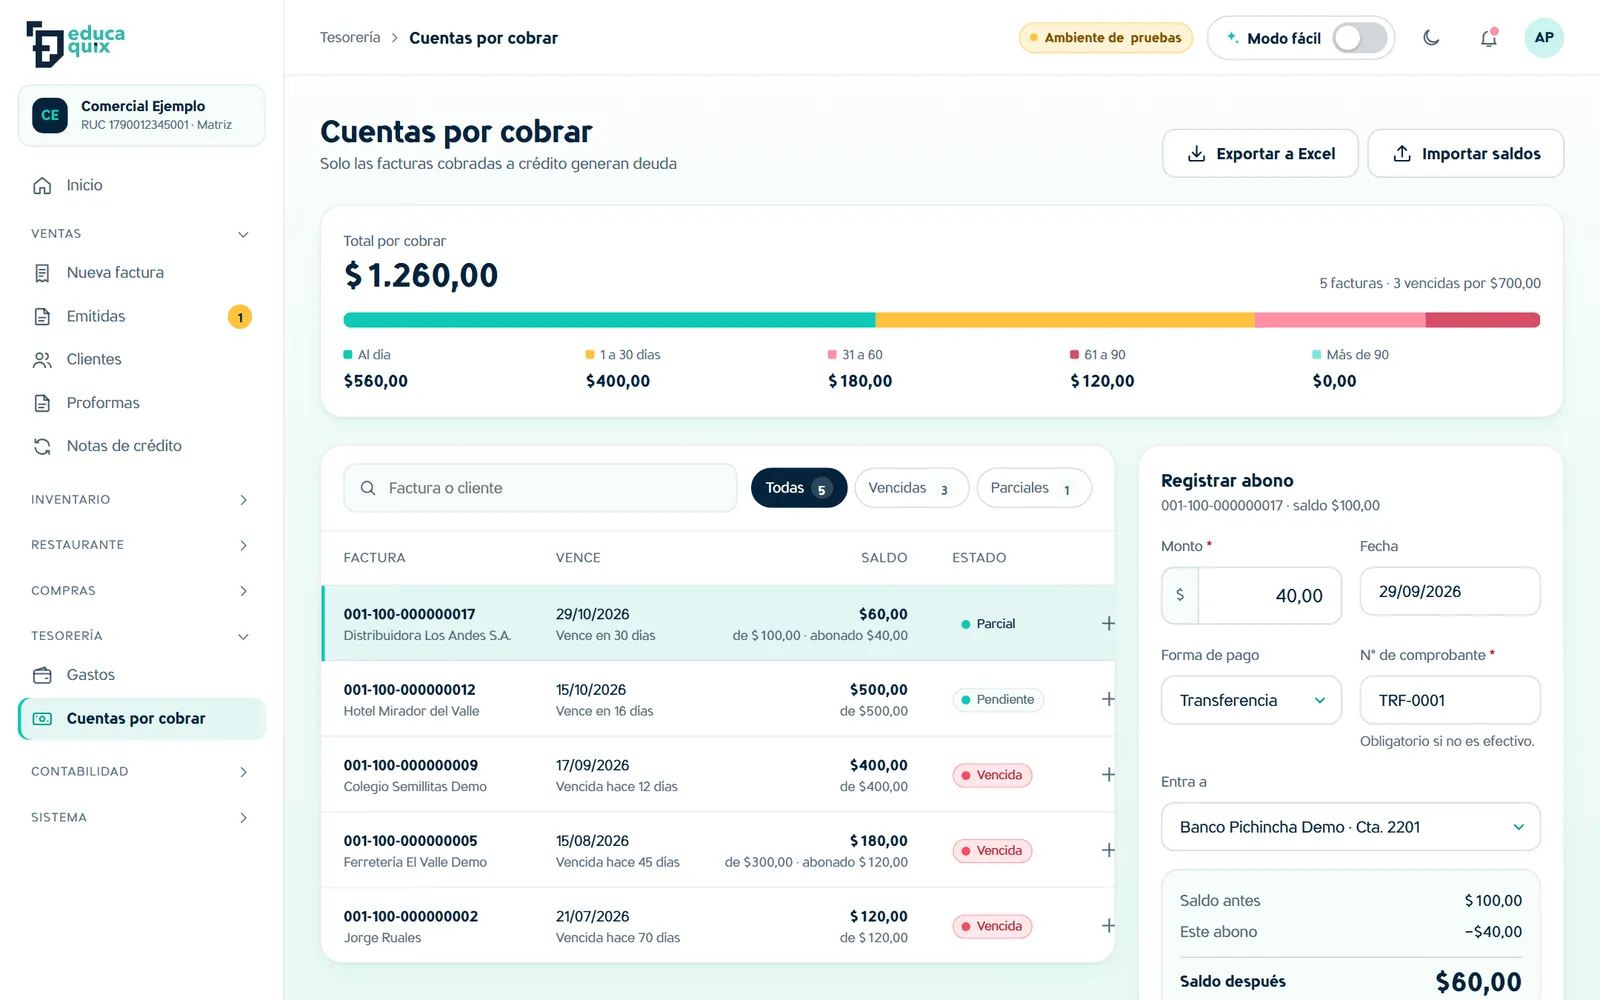
Task: Select the Todas filter tab
Action: (799, 488)
